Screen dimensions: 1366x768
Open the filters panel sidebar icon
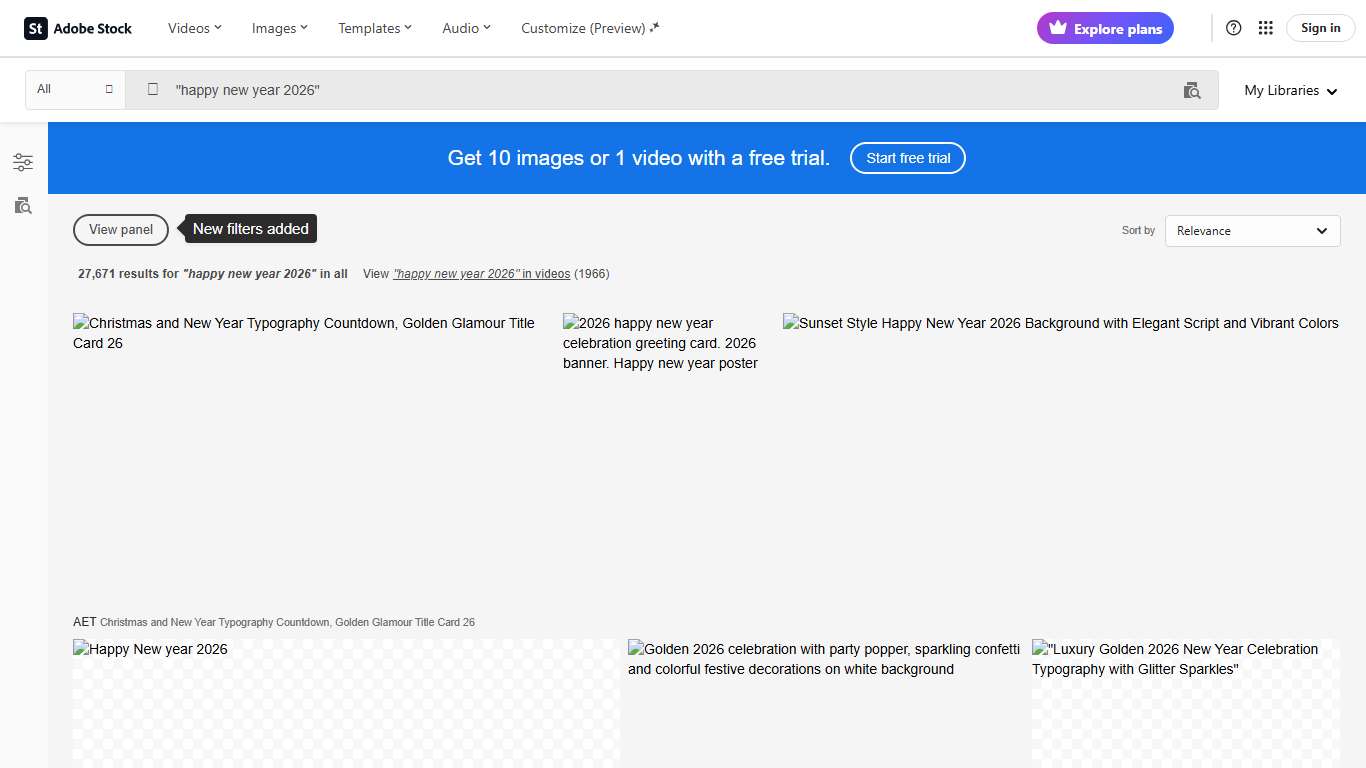pos(23,162)
